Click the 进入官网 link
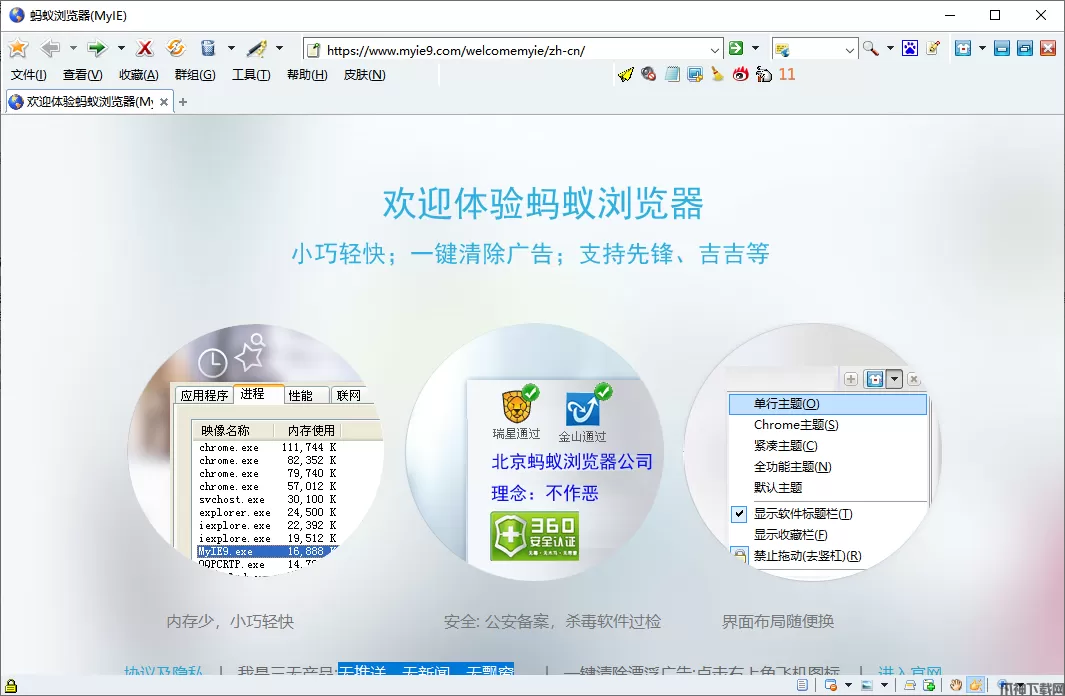The width and height of the screenshot is (1065, 696). (910, 671)
